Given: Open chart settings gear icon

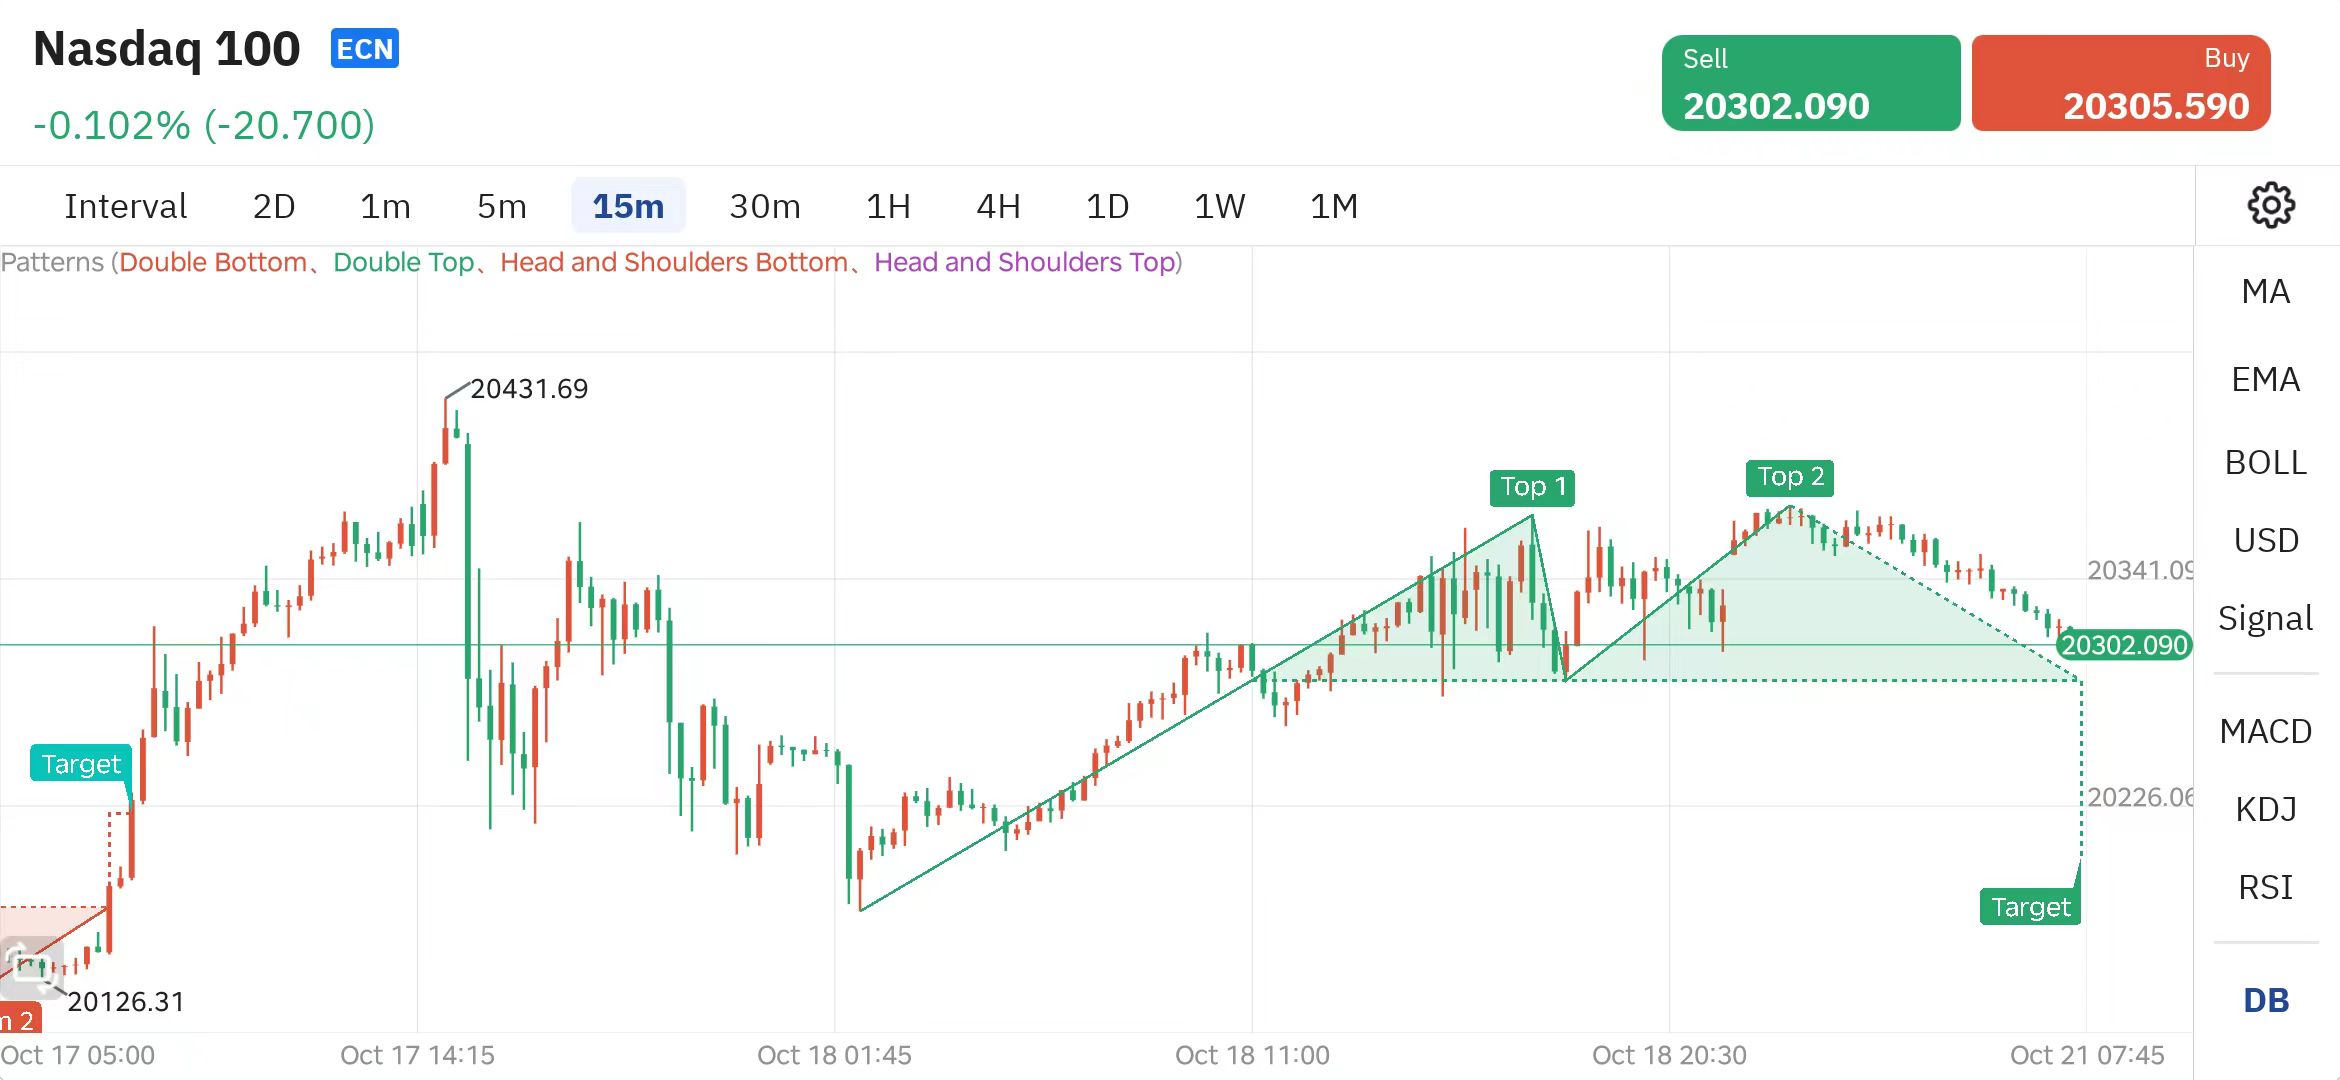Looking at the screenshot, I should pos(2271,206).
